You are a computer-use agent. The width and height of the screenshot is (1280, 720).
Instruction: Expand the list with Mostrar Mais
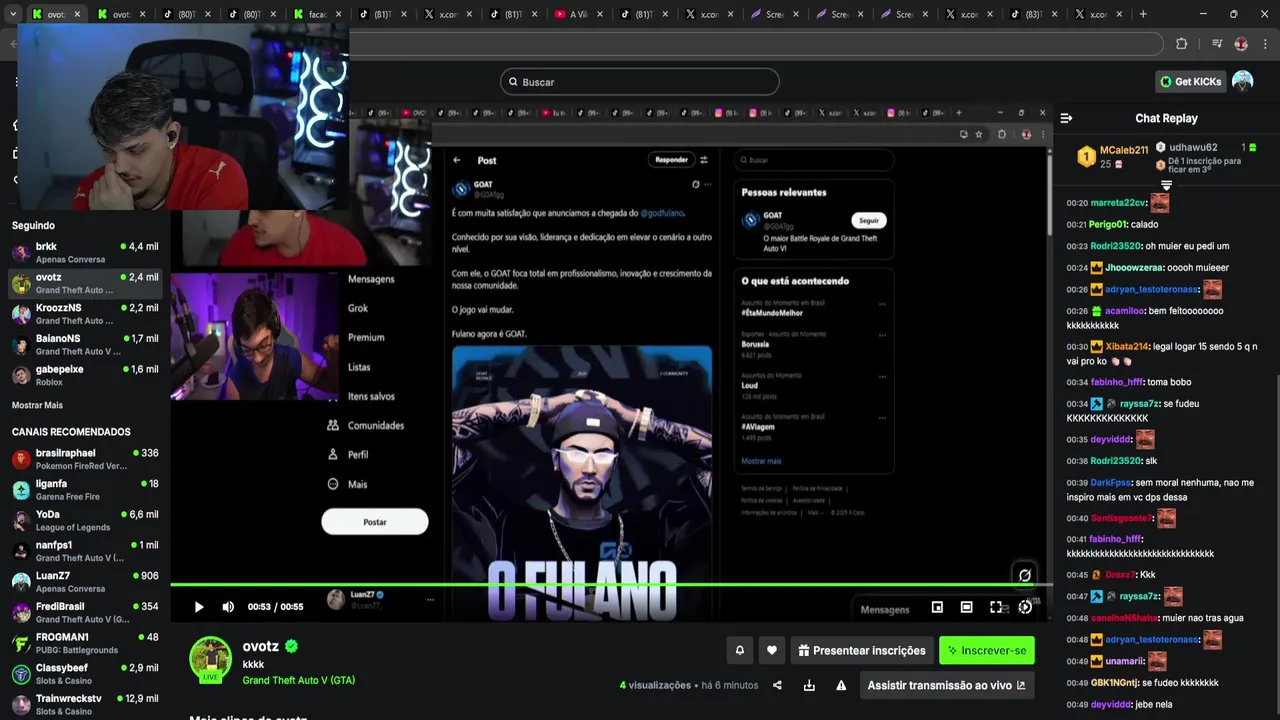point(37,405)
